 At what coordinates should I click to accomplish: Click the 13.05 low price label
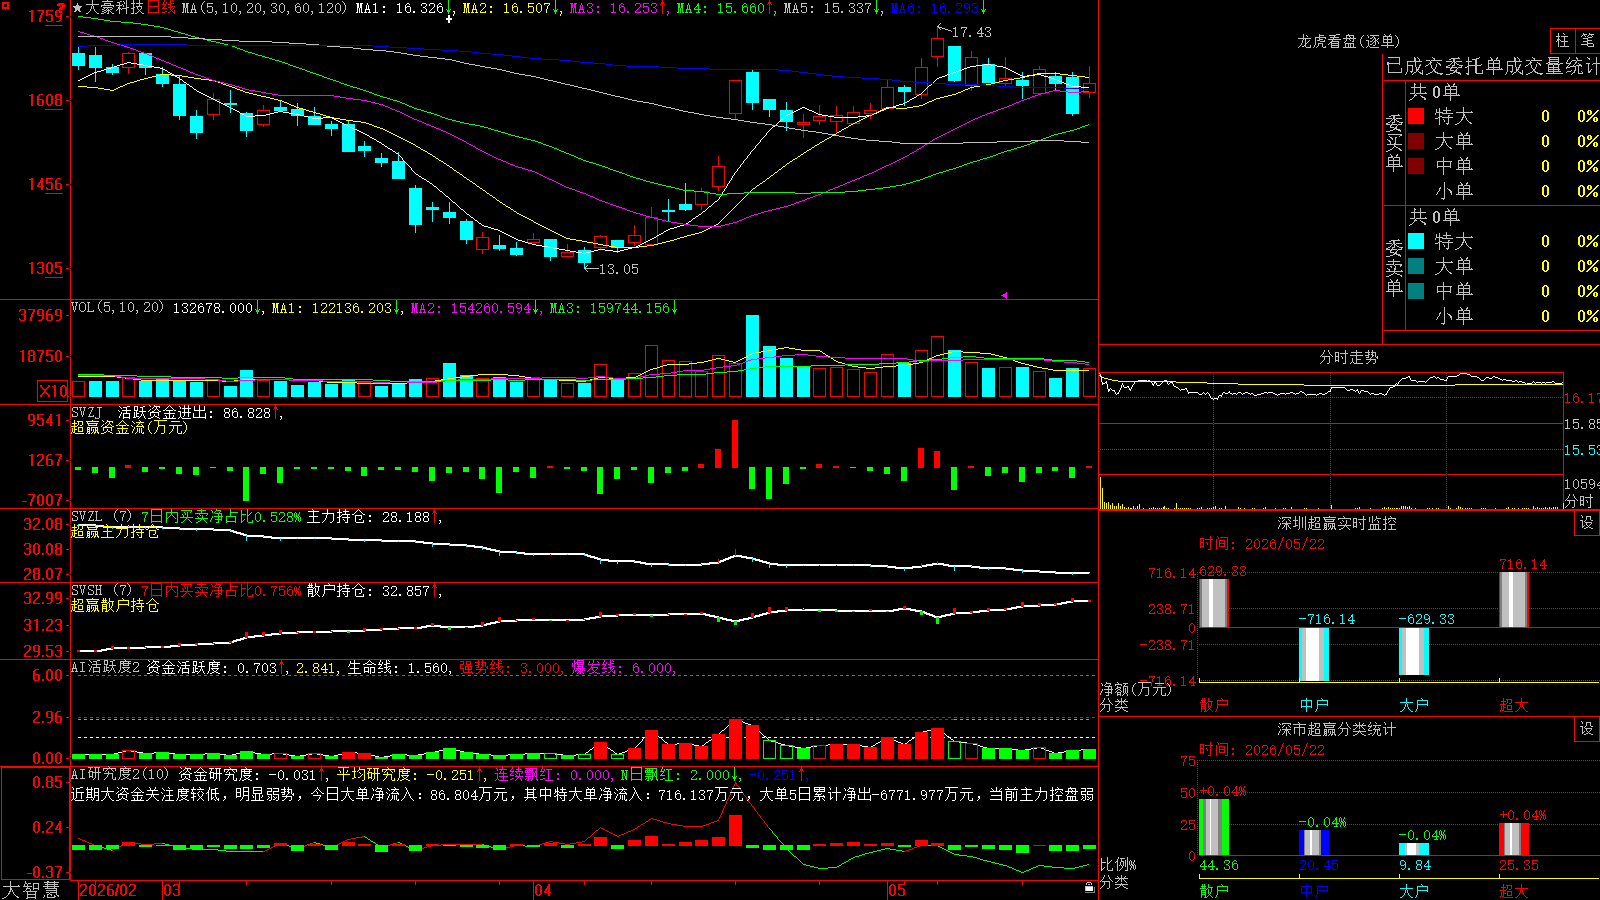618,269
